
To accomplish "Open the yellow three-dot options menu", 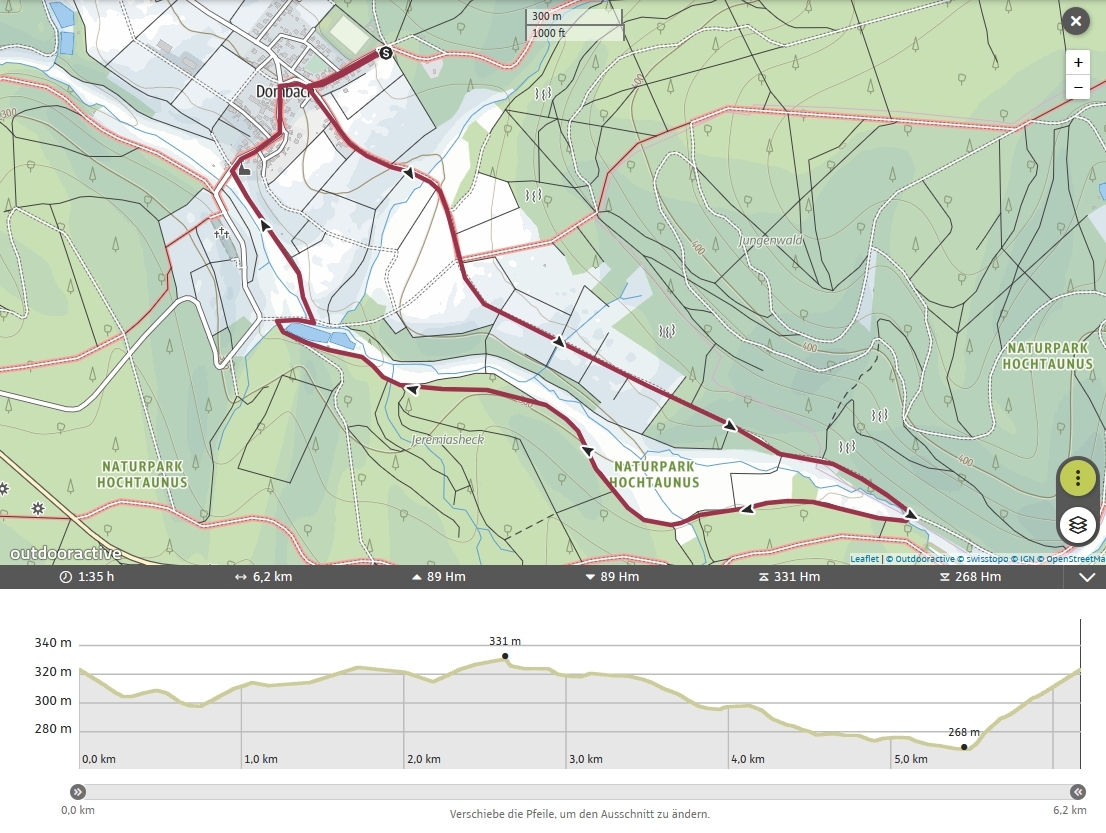I will [x=1077, y=478].
